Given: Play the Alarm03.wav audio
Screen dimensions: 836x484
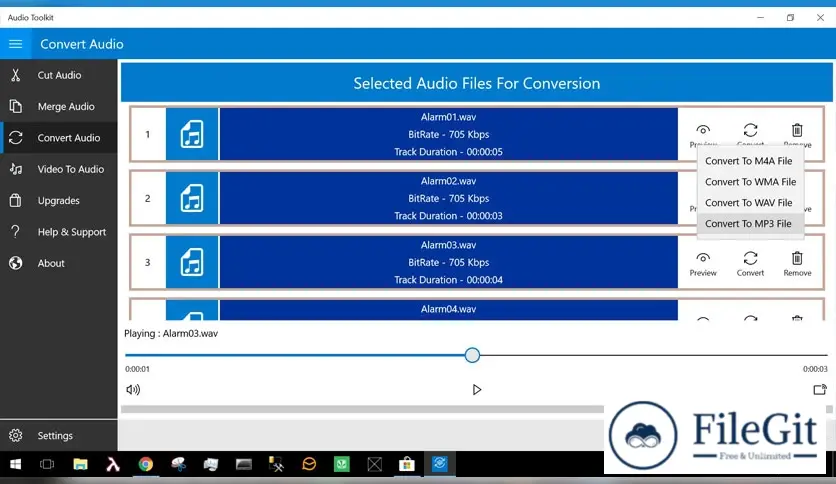Looking at the screenshot, I should coord(477,390).
